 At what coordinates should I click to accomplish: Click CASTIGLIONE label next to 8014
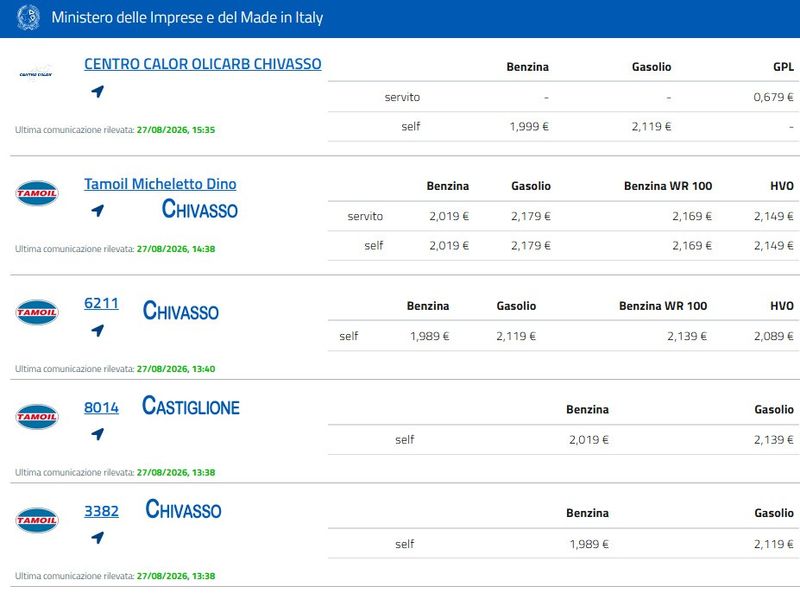[x=191, y=406]
